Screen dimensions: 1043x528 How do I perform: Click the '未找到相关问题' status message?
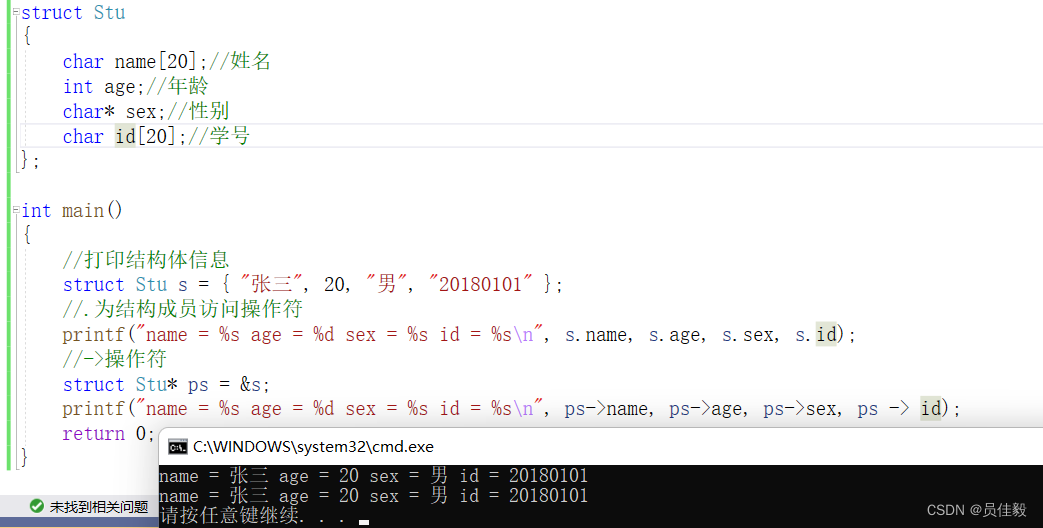click(99, 507)
